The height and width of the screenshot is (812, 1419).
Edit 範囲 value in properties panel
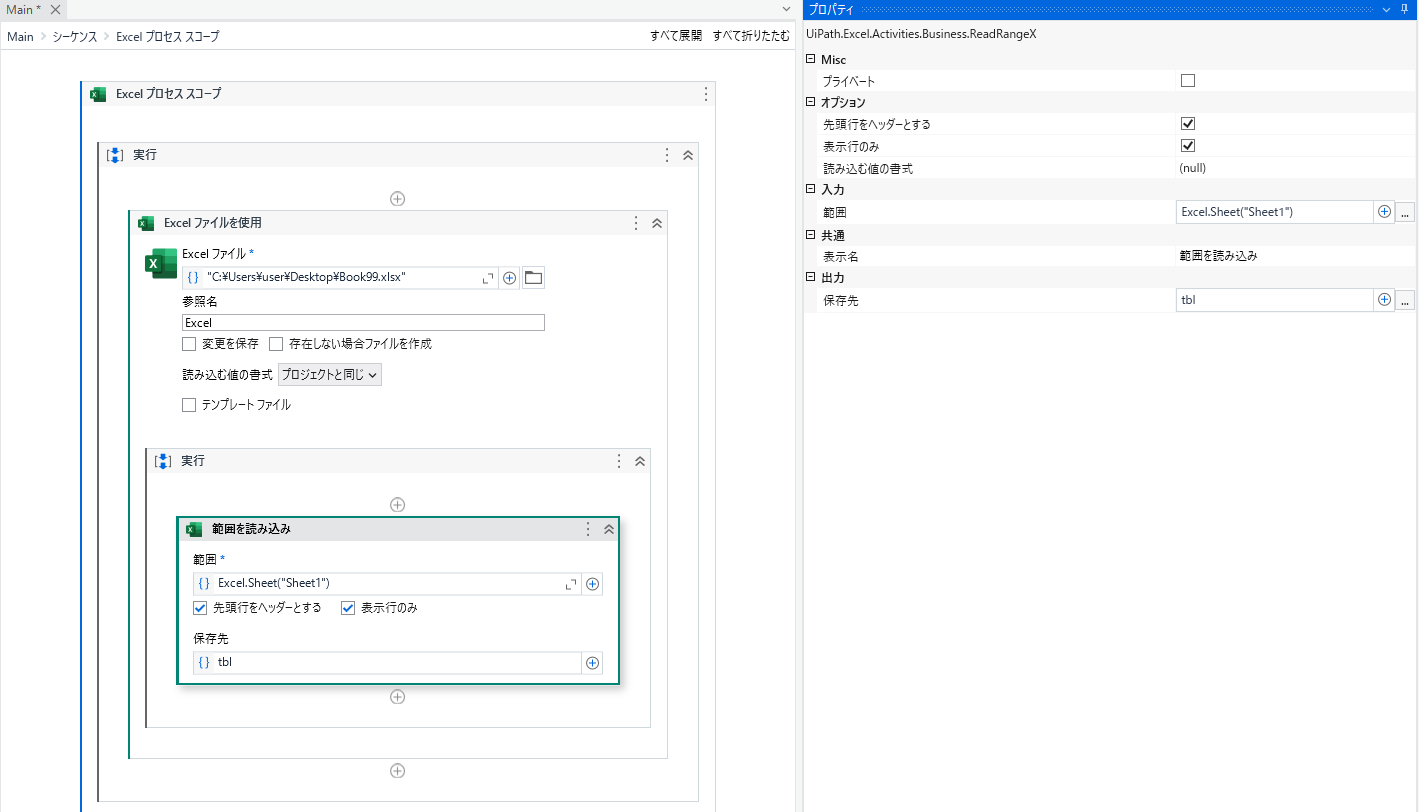(1274, 212)
